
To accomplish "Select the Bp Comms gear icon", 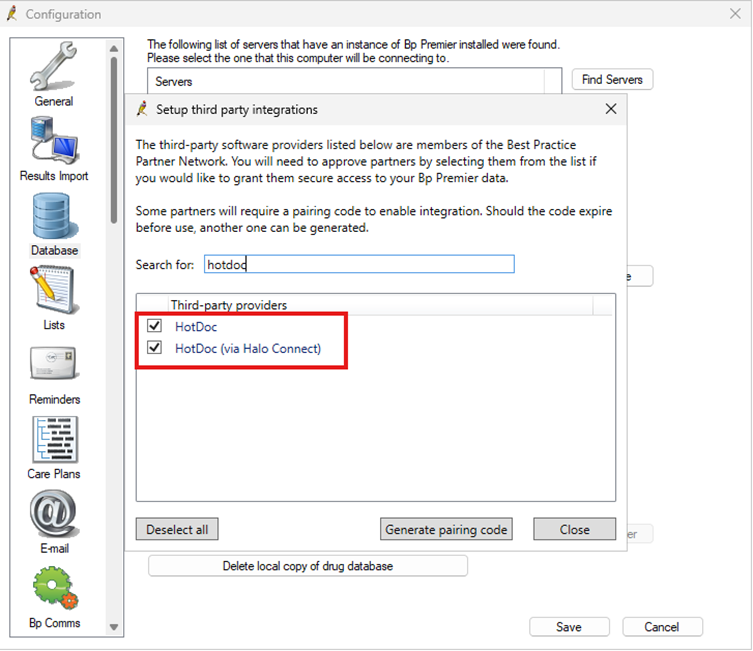I will (x=54, y=590).
